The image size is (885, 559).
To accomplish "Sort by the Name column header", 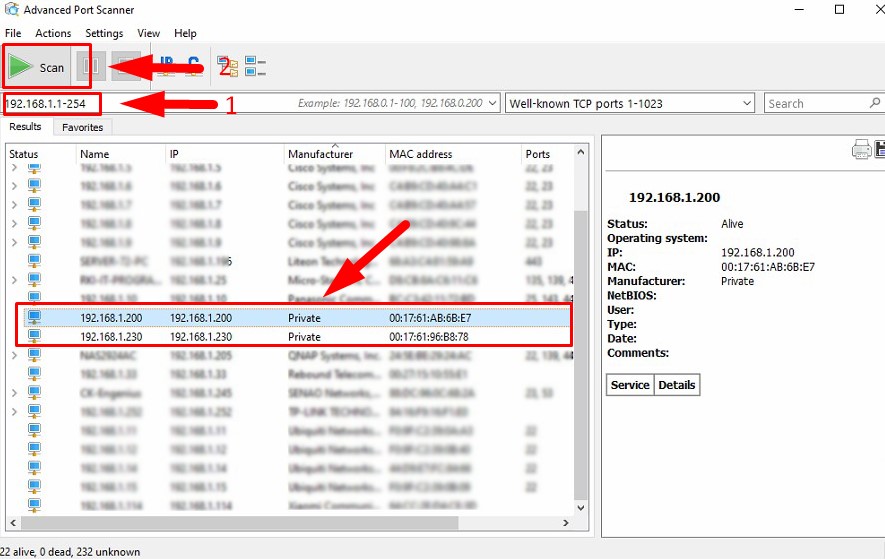I will click(x=121, y=154).
